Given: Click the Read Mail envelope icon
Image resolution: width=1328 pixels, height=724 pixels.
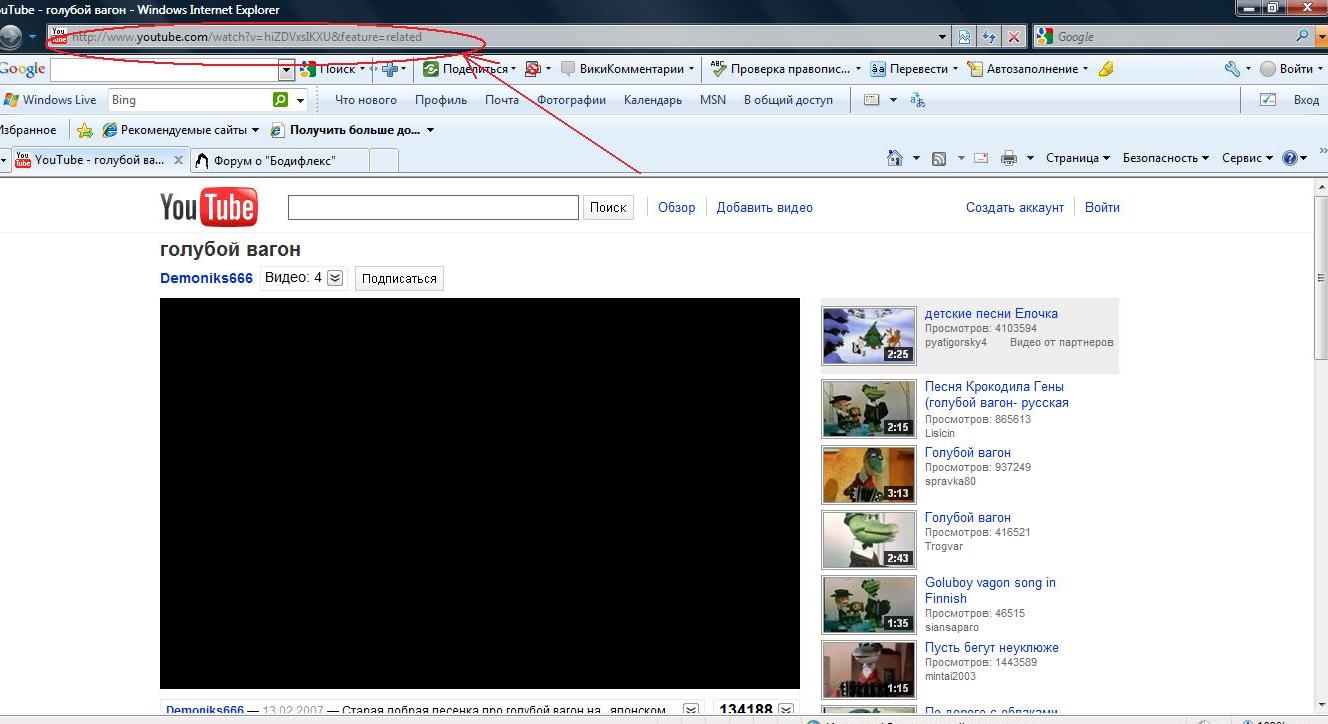Looking at the screenshot, I should coord(981,158).
